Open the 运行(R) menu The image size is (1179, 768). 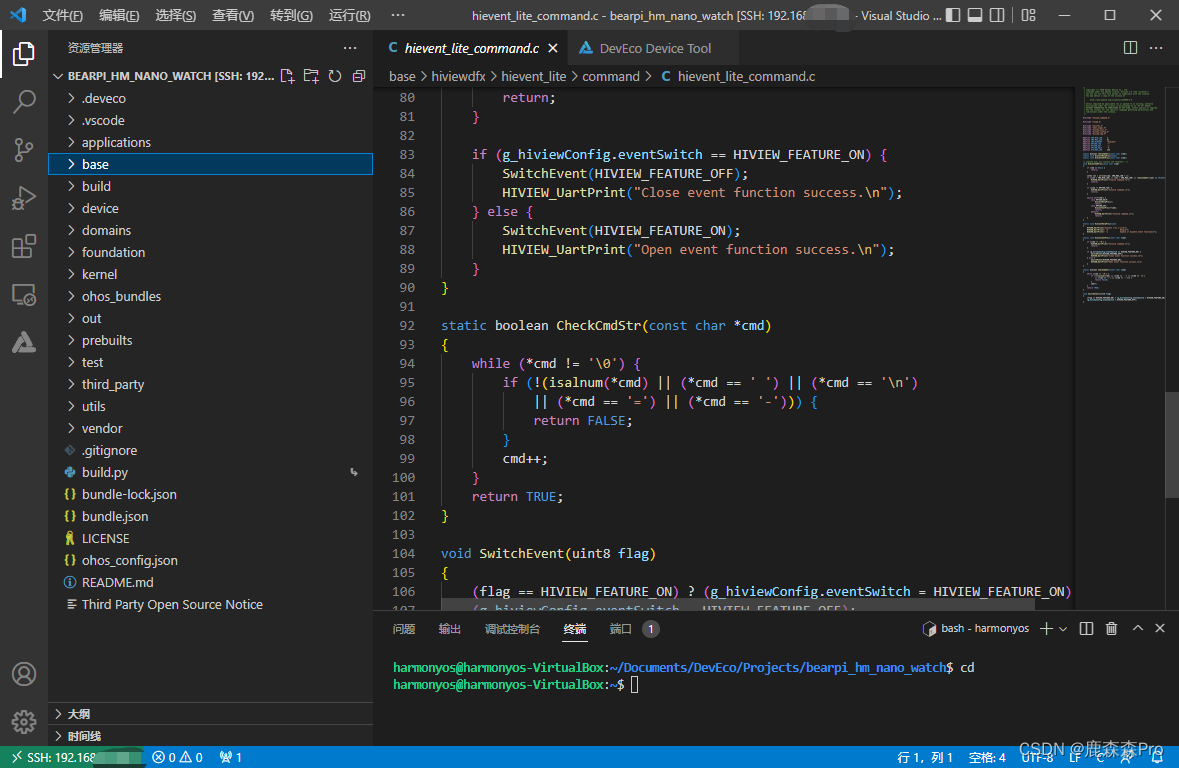tap(350, 15)
